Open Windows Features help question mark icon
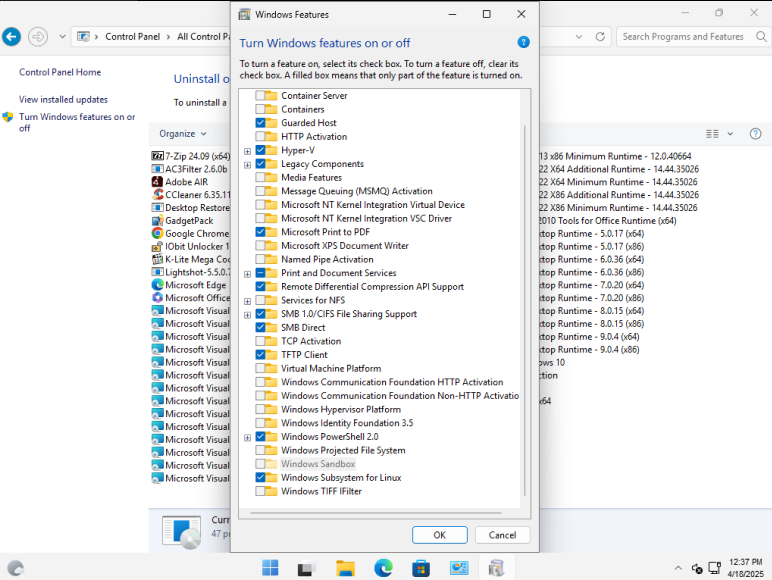 coord(523,42)
